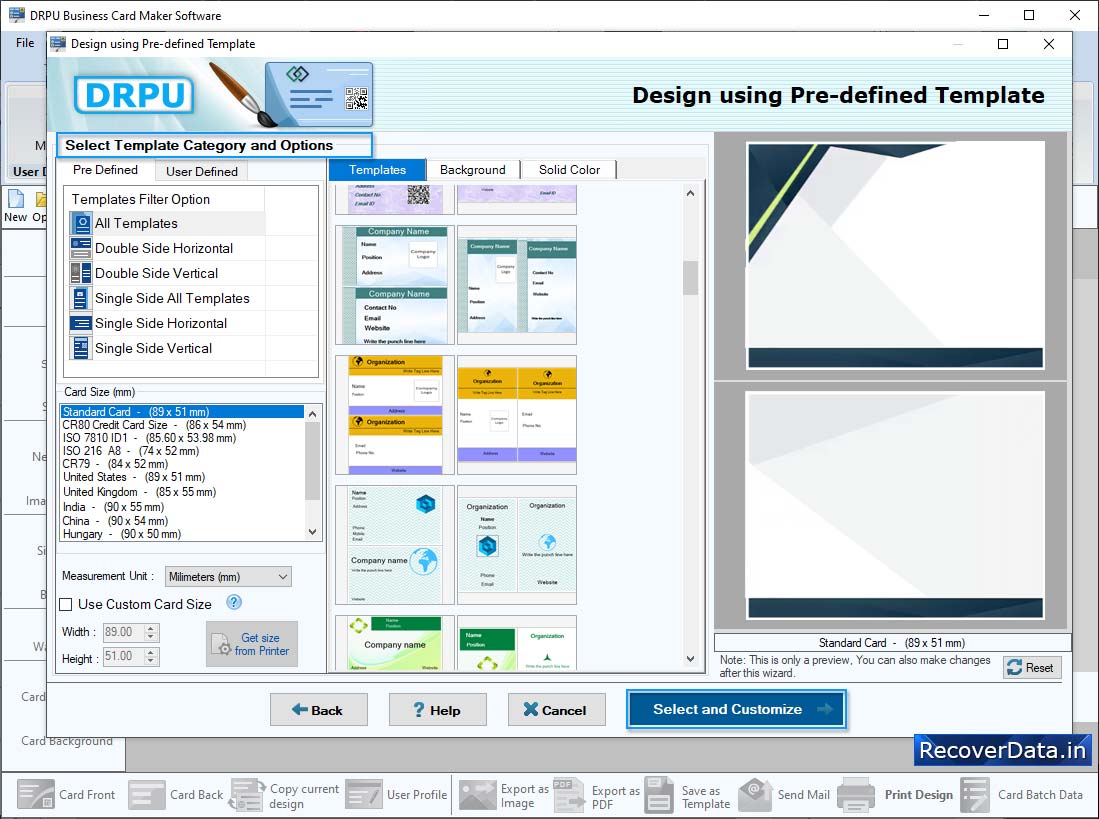Select India (90 x 55 mm) size

(182, 507)
